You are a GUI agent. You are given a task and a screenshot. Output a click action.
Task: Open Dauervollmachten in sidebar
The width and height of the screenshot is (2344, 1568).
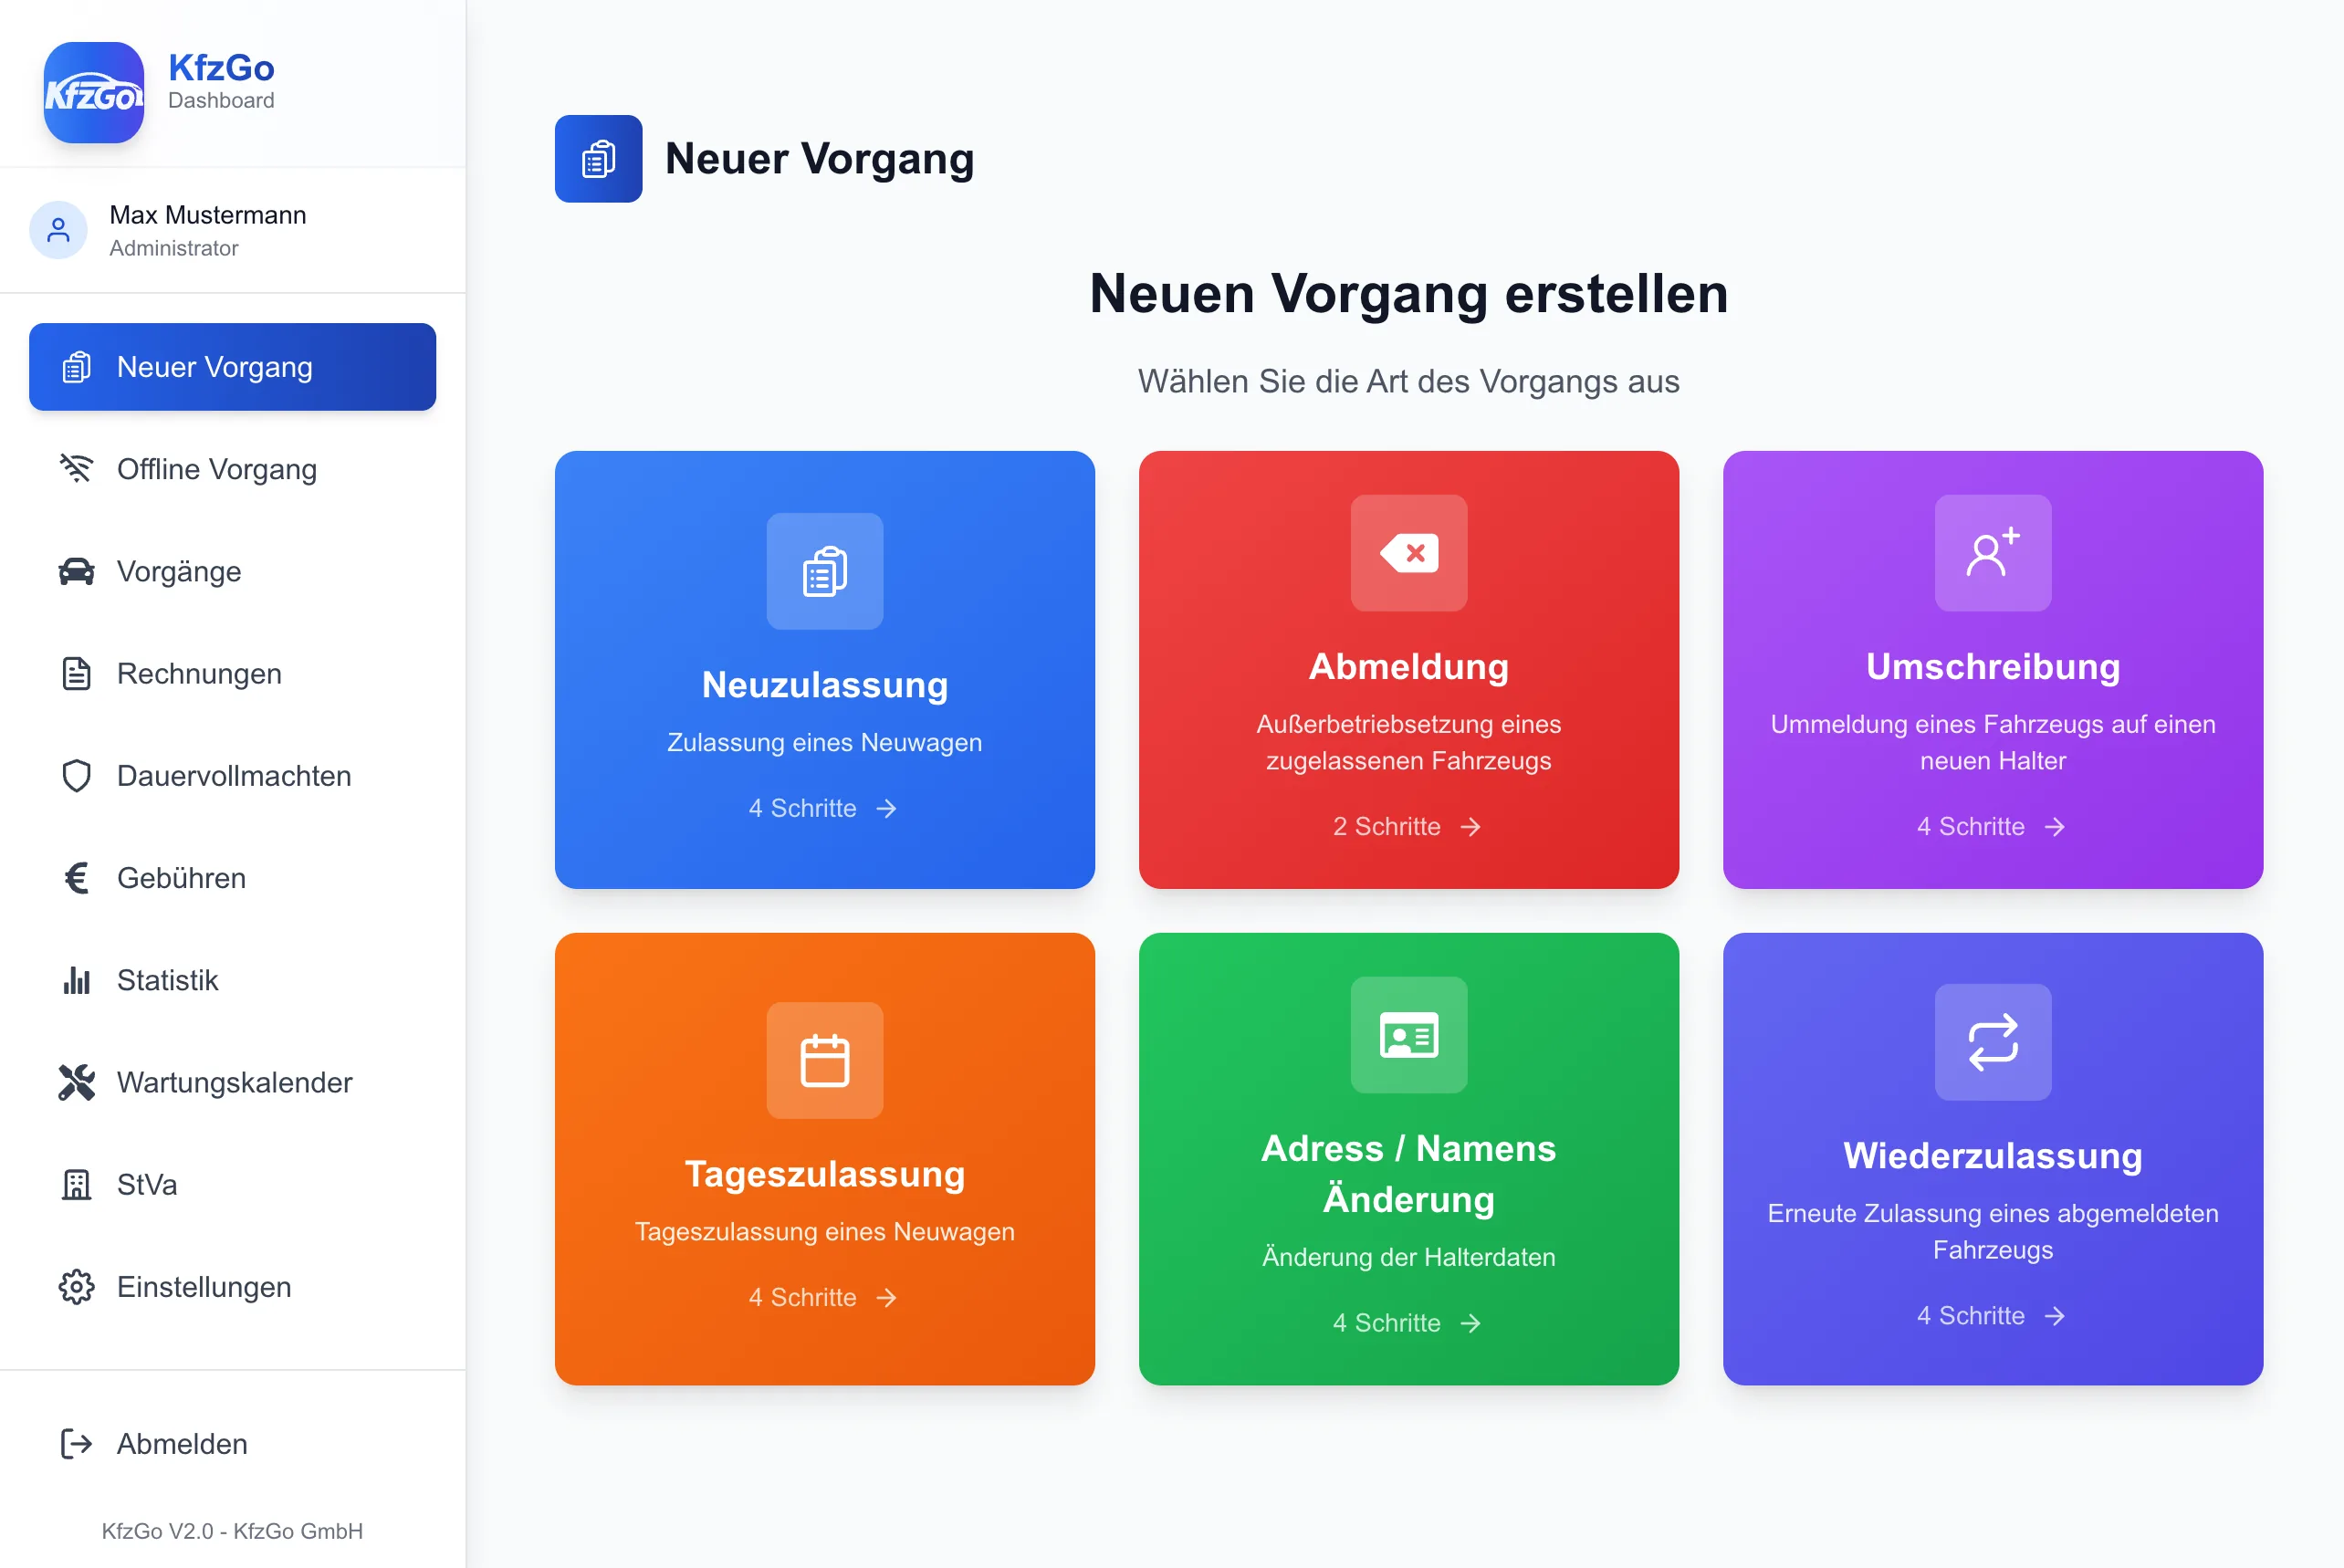point(233,776)
